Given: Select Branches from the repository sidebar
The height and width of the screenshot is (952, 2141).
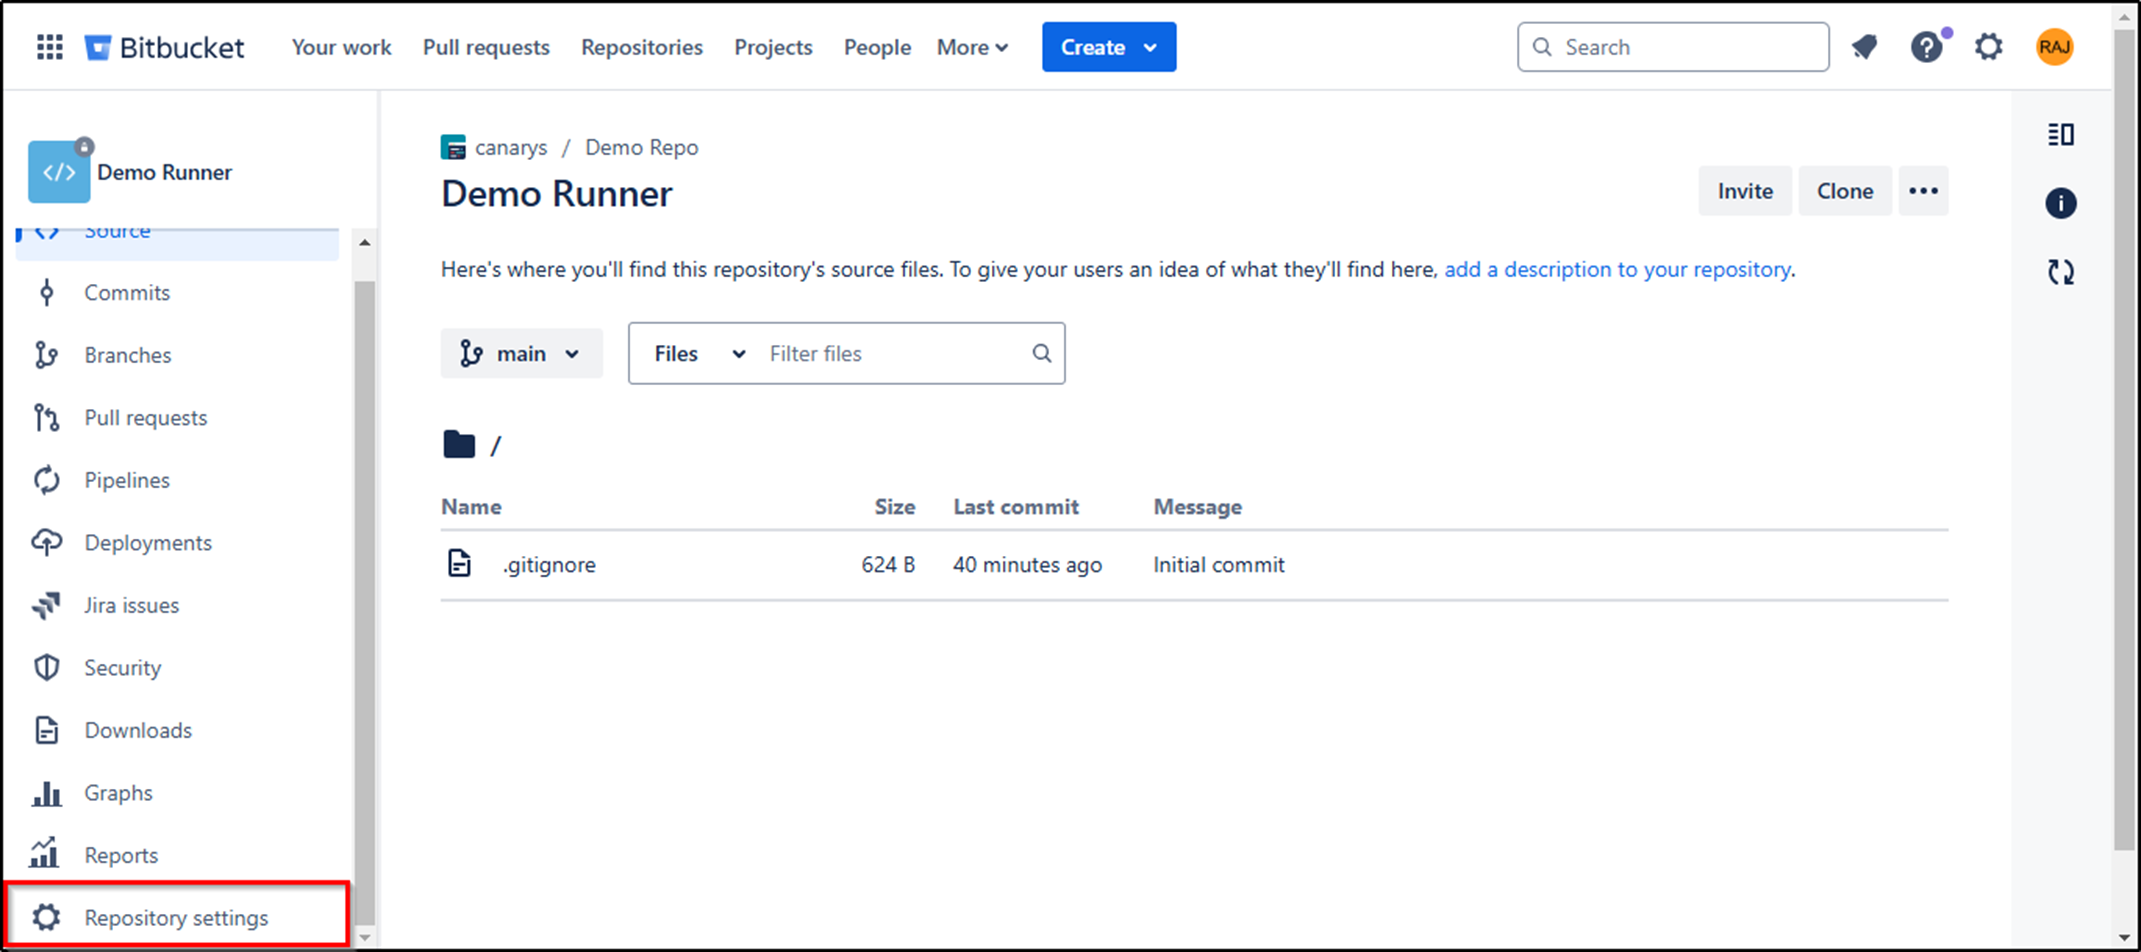Looking at the screenshot, I should pos(127,355).
